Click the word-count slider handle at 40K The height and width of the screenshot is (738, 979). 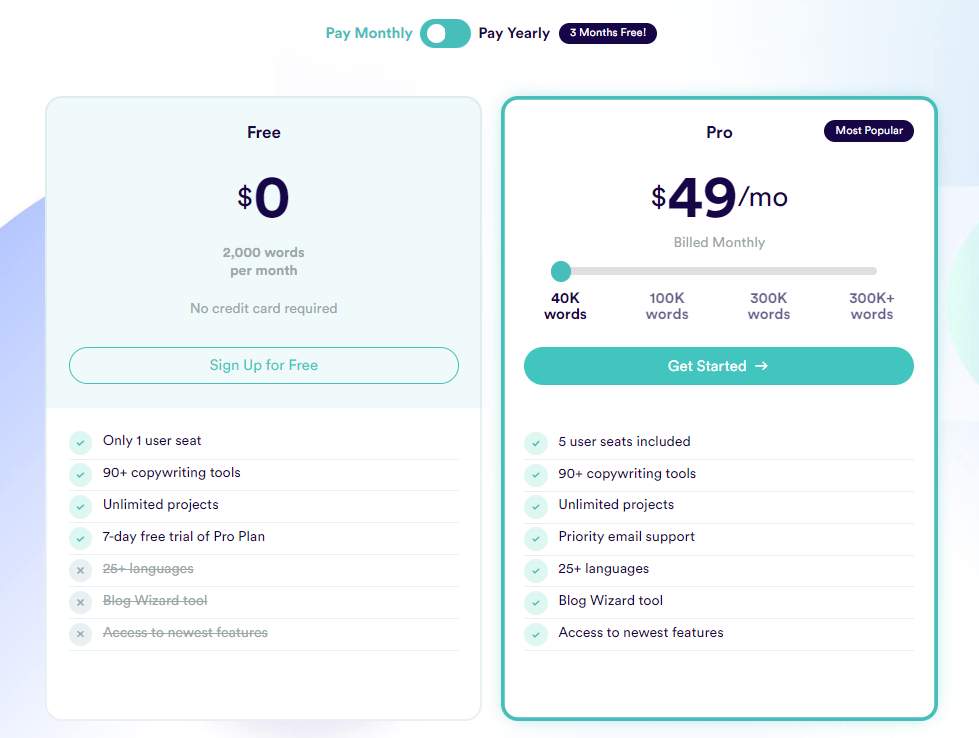(560, 271)
